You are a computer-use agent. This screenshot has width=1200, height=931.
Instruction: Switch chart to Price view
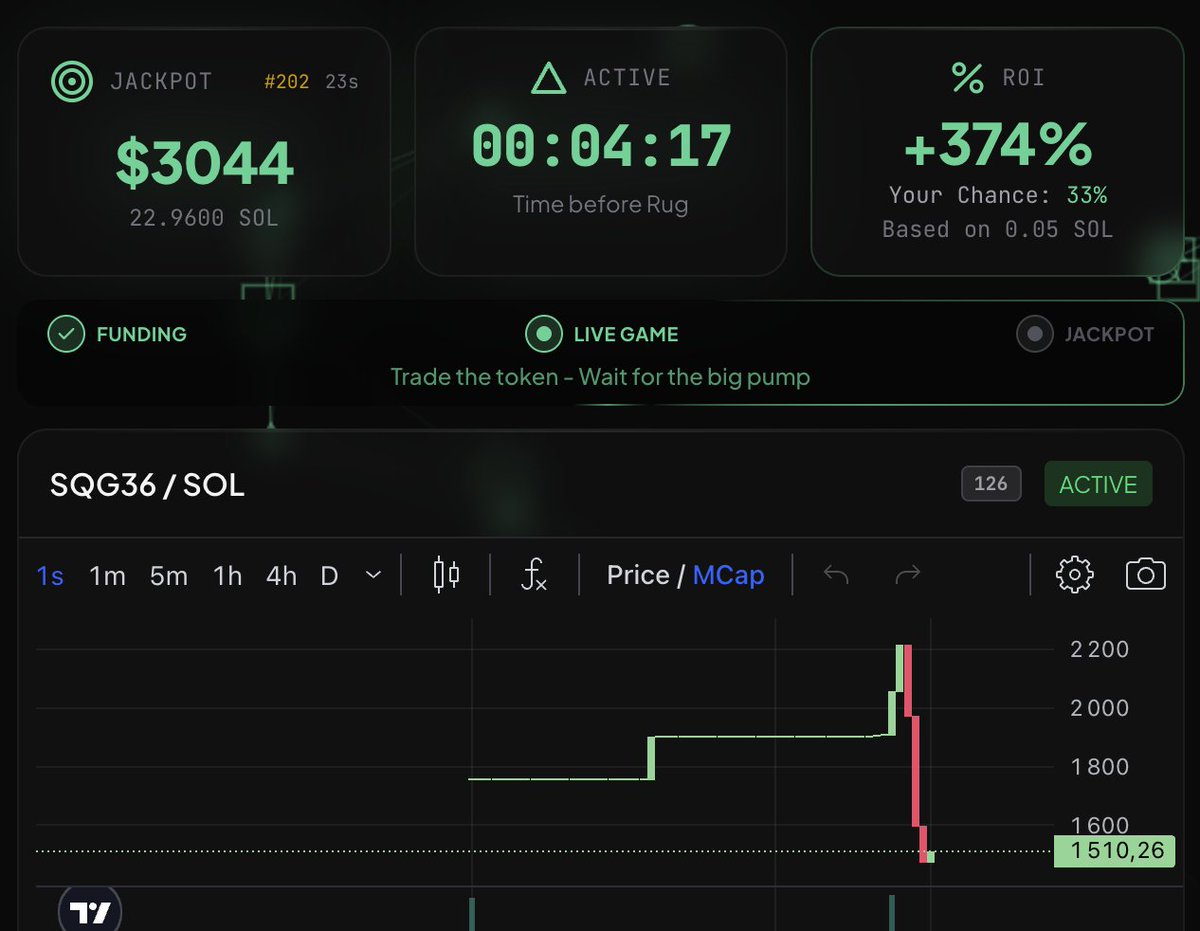click(638, 575)
